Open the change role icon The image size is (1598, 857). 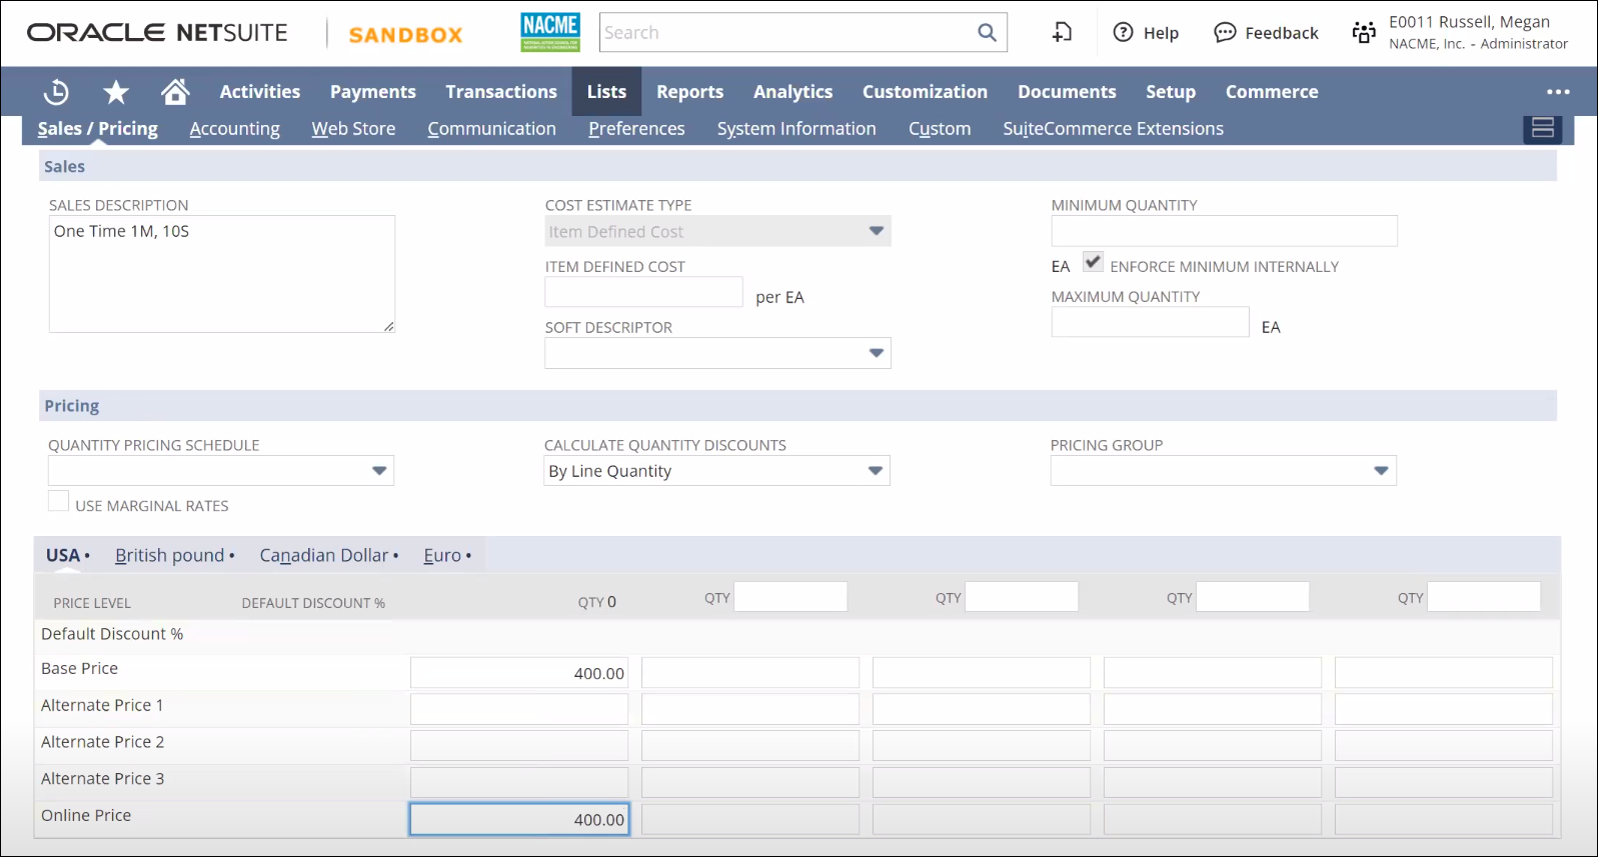[x=1364, y=33]
